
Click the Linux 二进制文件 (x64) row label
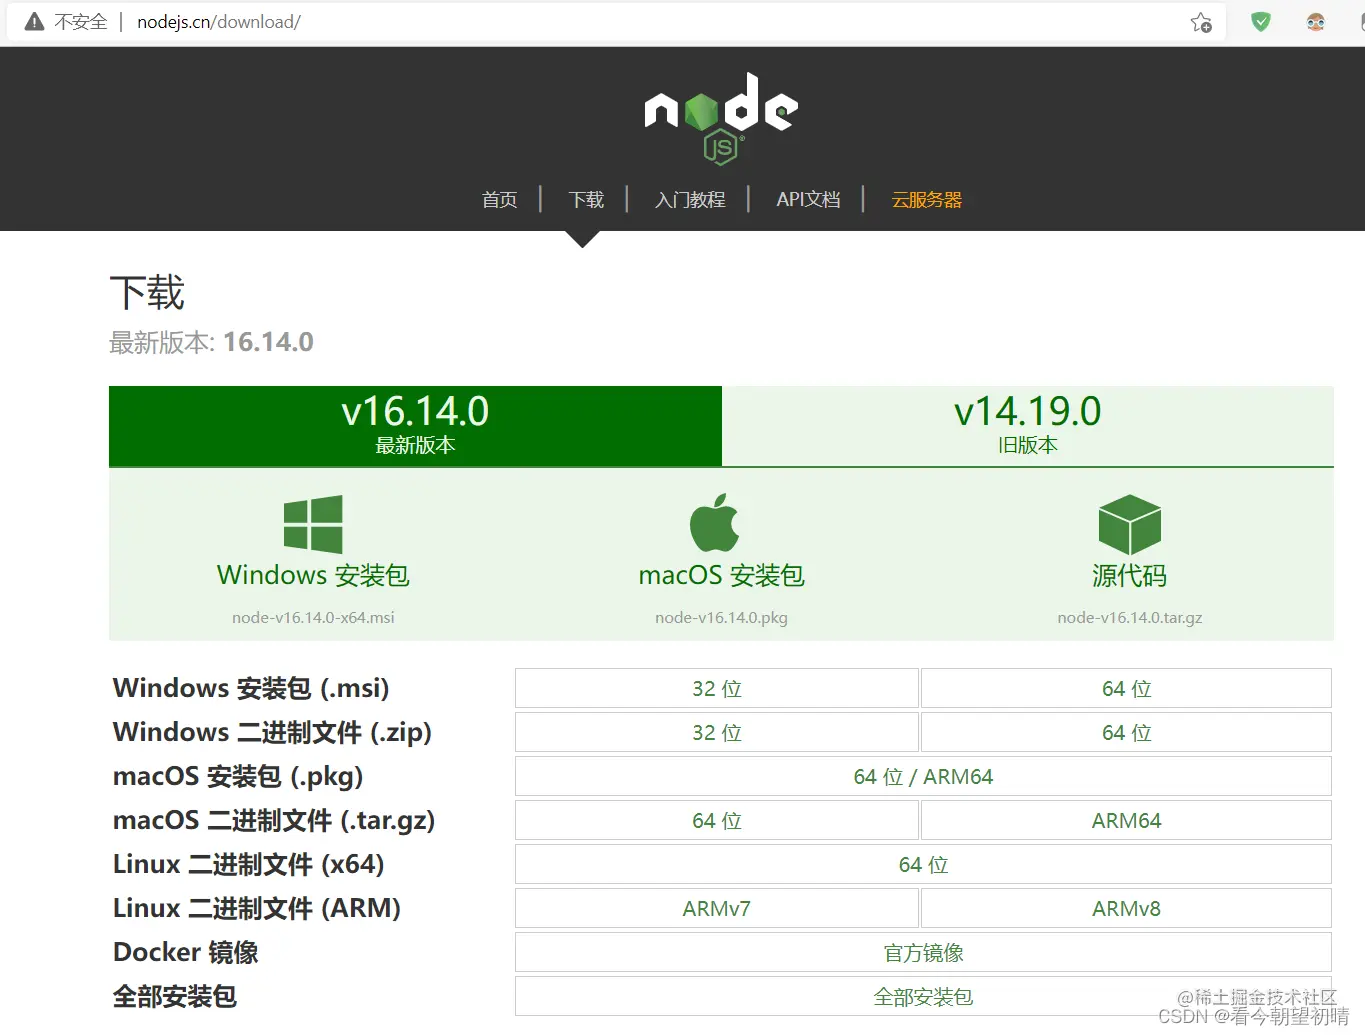[x=249, y=864]
